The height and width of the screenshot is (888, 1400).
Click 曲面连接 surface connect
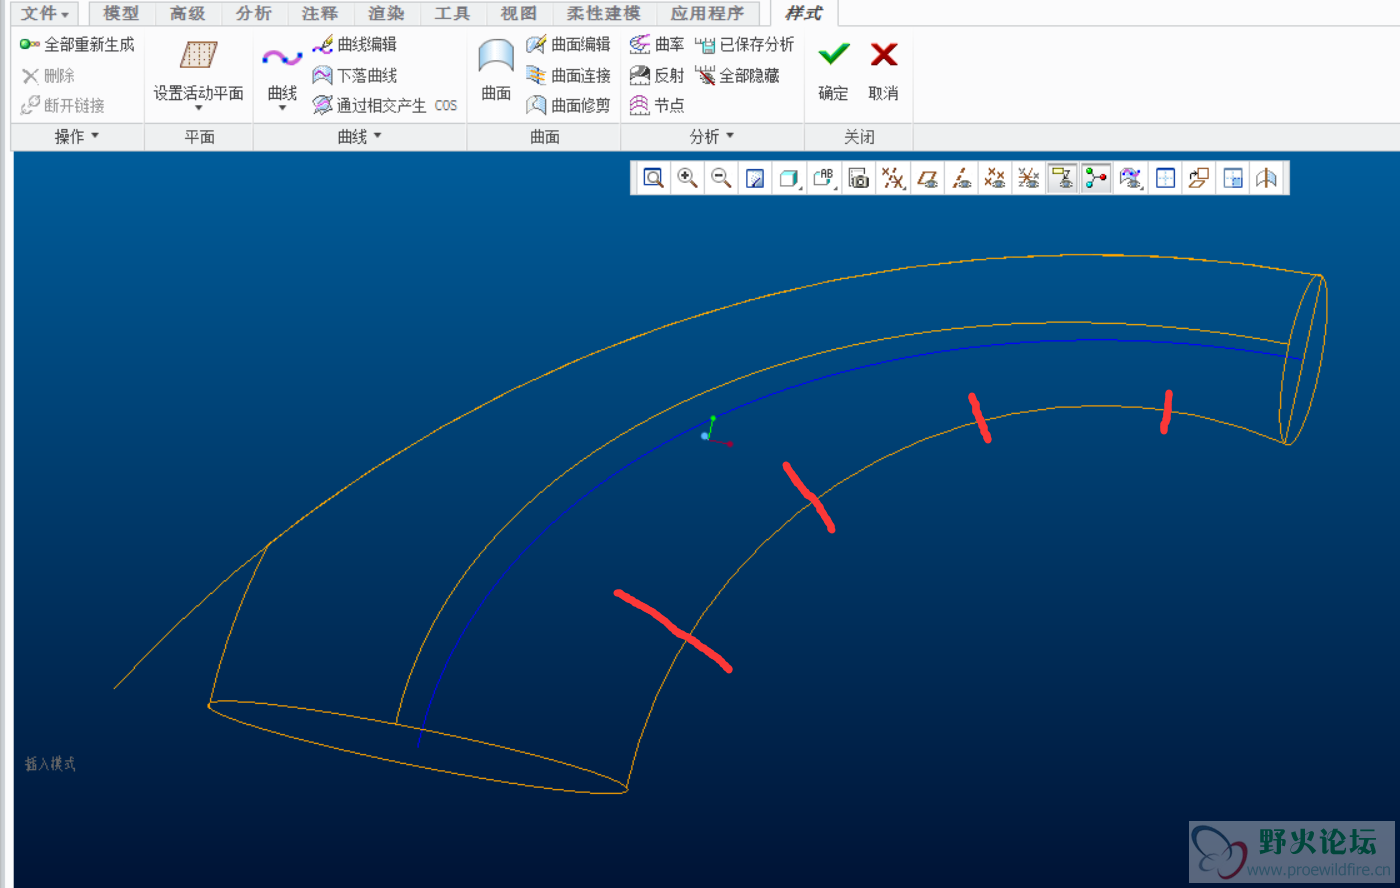click(568, 75)
